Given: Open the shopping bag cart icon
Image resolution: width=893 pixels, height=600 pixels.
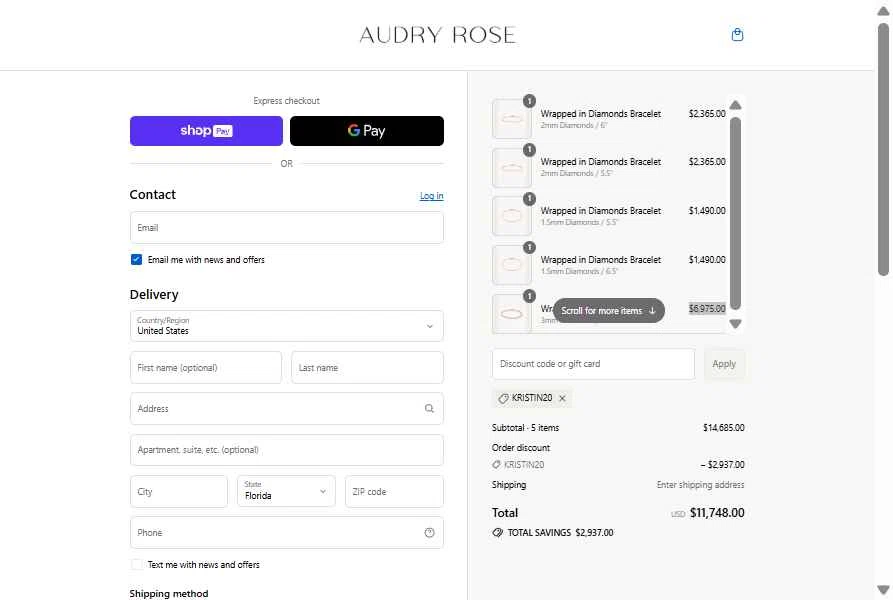Looking at the screenshot, I should (x=737, y=35).
